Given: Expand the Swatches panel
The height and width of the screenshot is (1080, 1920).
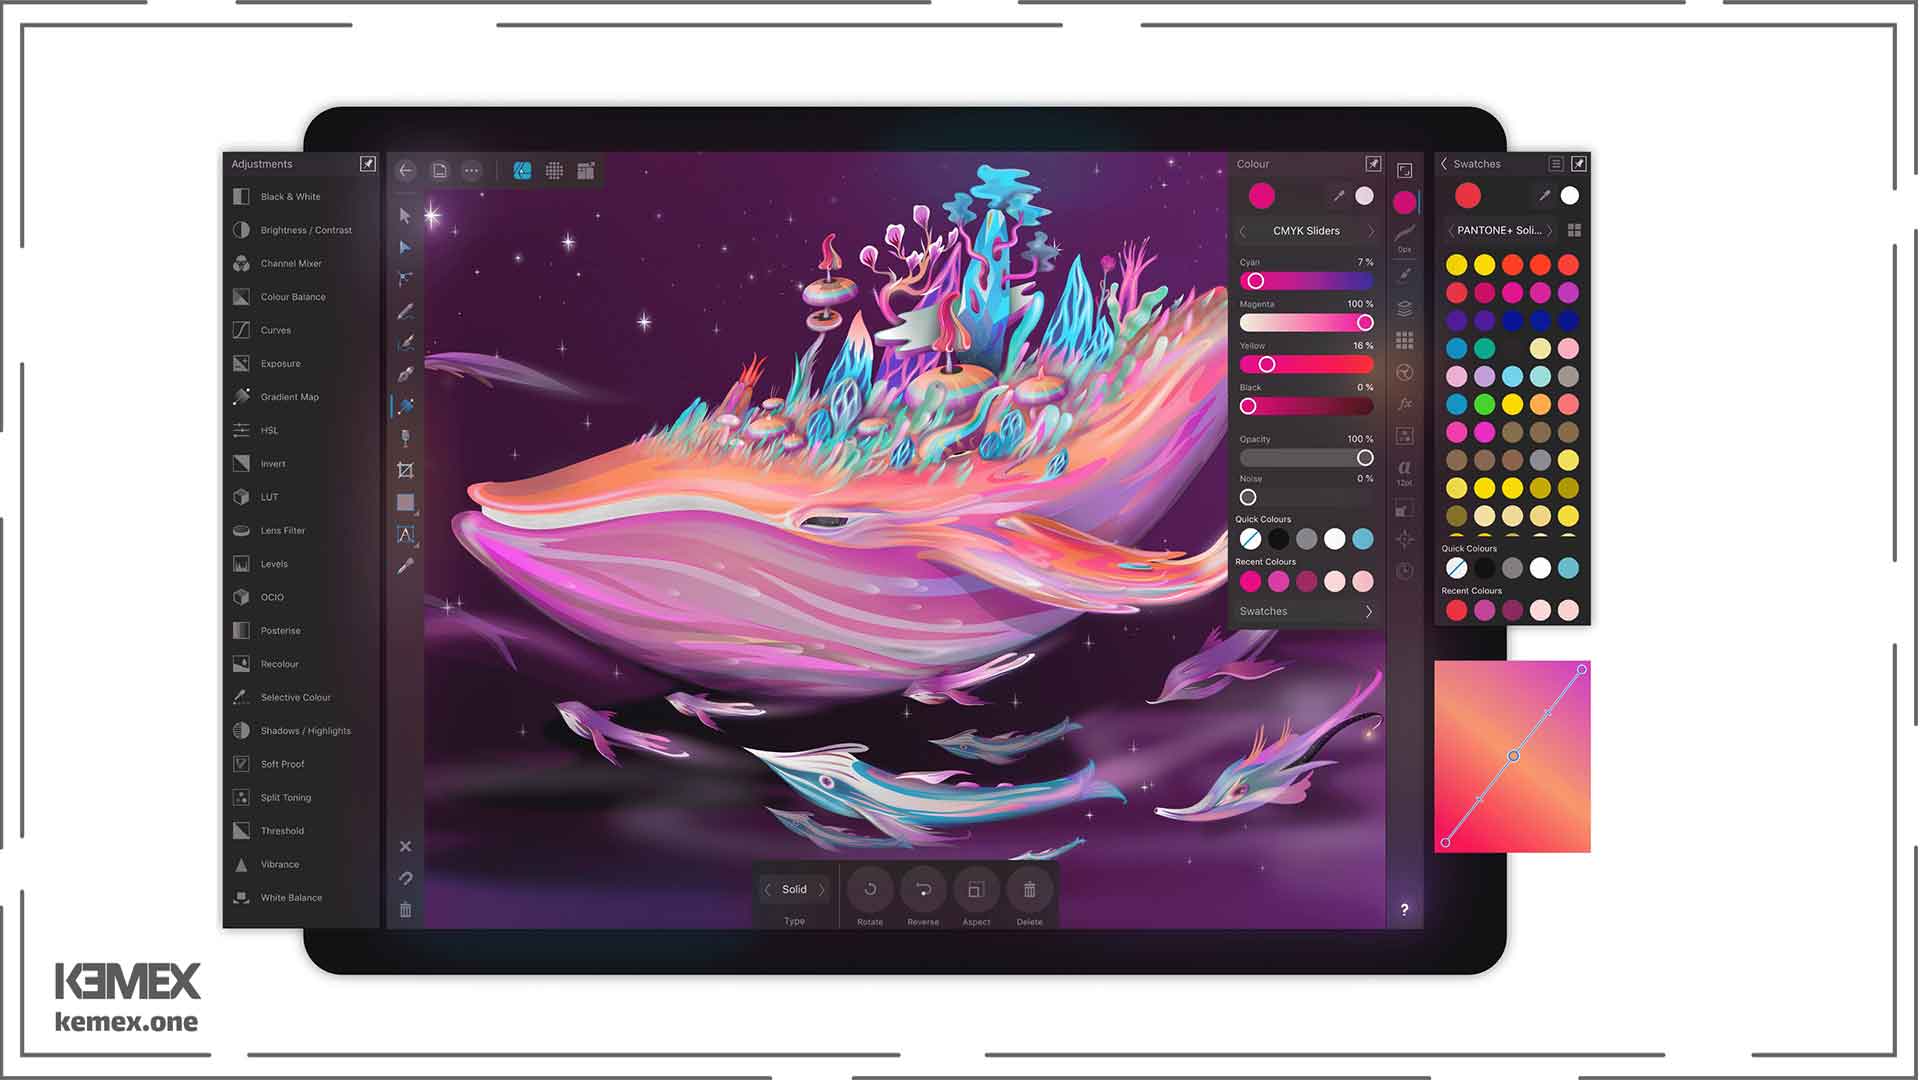Looking at the screenshot, I should pos(1369,611).
